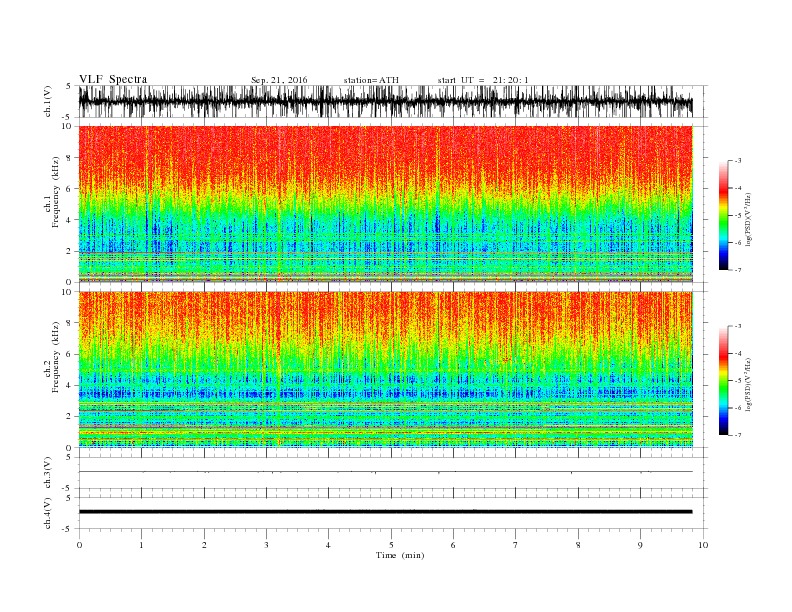Click the 'Time (min)' axis label
Image resolution: width=792 pixels, height=612 pixels.
pyautogui.click(x=400, y=555)
